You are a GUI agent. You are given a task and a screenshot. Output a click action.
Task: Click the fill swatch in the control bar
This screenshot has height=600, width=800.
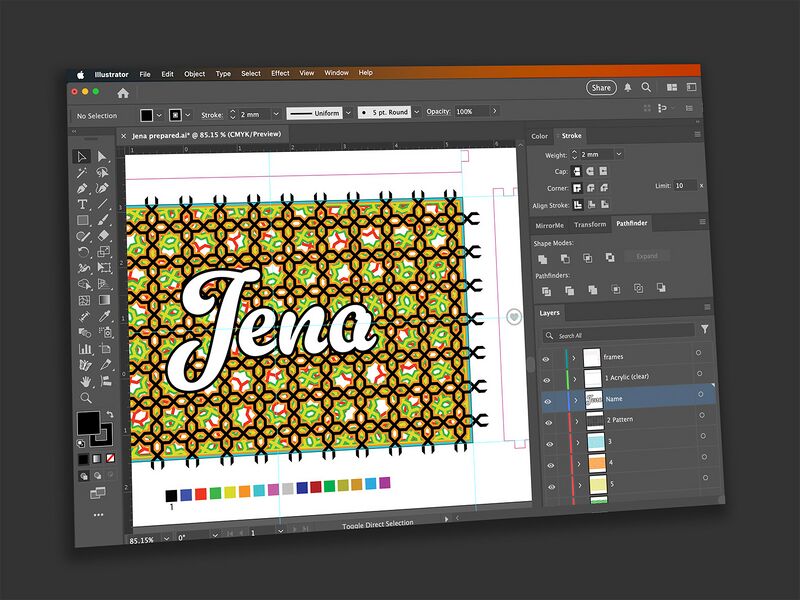pyautogui.click(x=146, y=115)
